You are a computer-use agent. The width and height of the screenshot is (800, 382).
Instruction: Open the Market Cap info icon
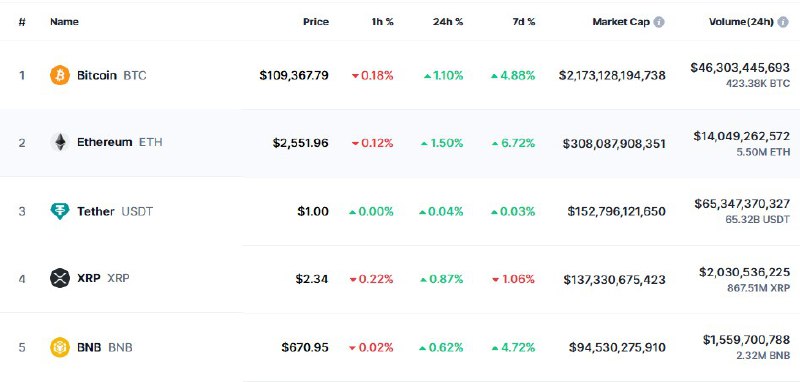click(659, 22)
